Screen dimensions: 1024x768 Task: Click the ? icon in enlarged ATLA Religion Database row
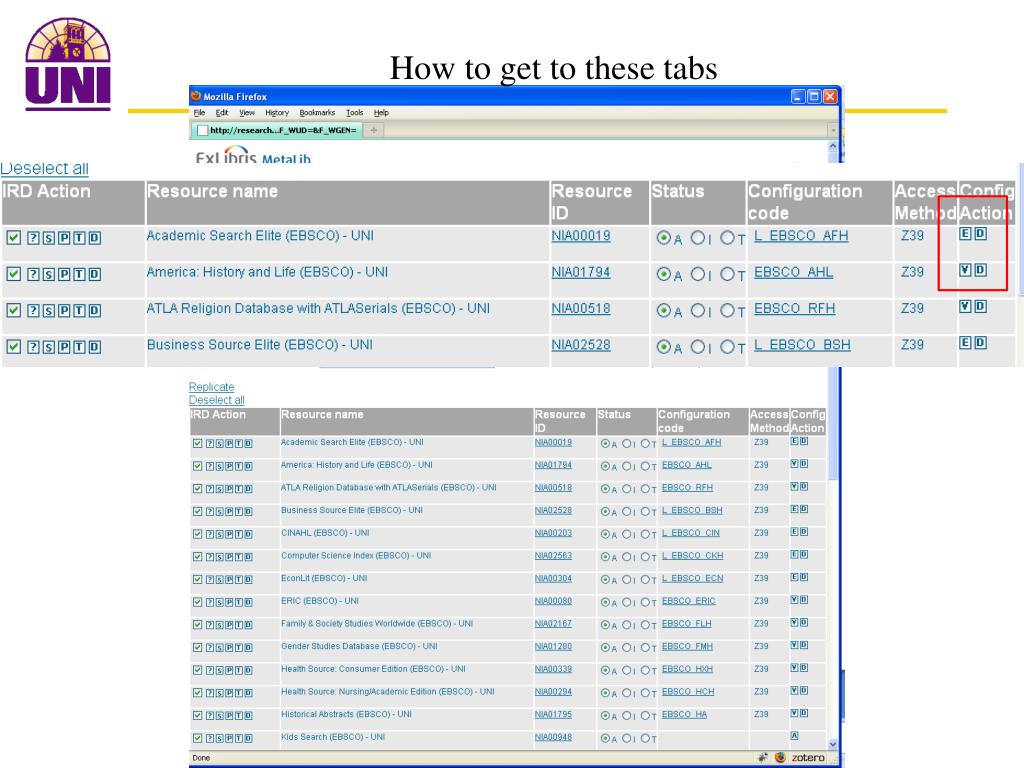click(x=33, y=310)
